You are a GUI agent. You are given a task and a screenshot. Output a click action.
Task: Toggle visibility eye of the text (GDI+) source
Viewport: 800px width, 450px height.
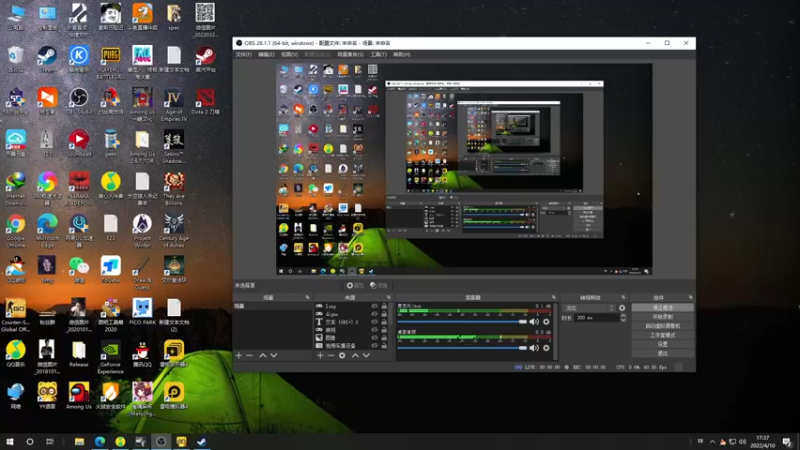pos(374,321)
